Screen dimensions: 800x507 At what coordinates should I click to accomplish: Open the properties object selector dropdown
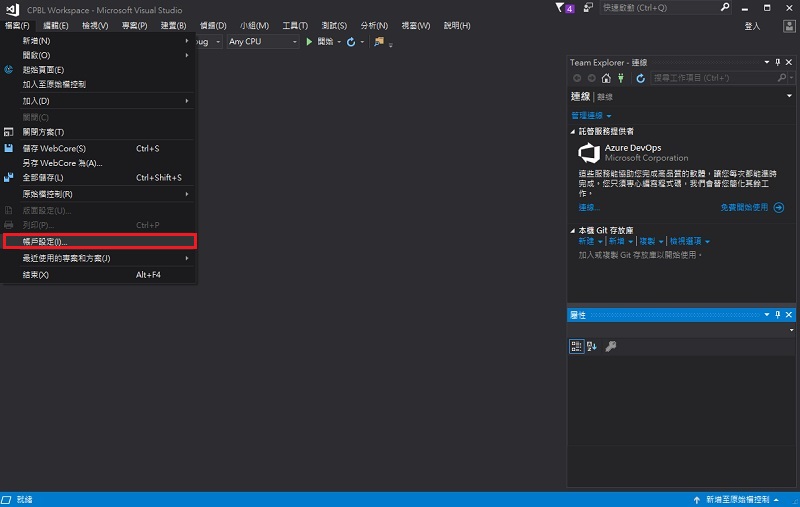click(x=791, y=330)
